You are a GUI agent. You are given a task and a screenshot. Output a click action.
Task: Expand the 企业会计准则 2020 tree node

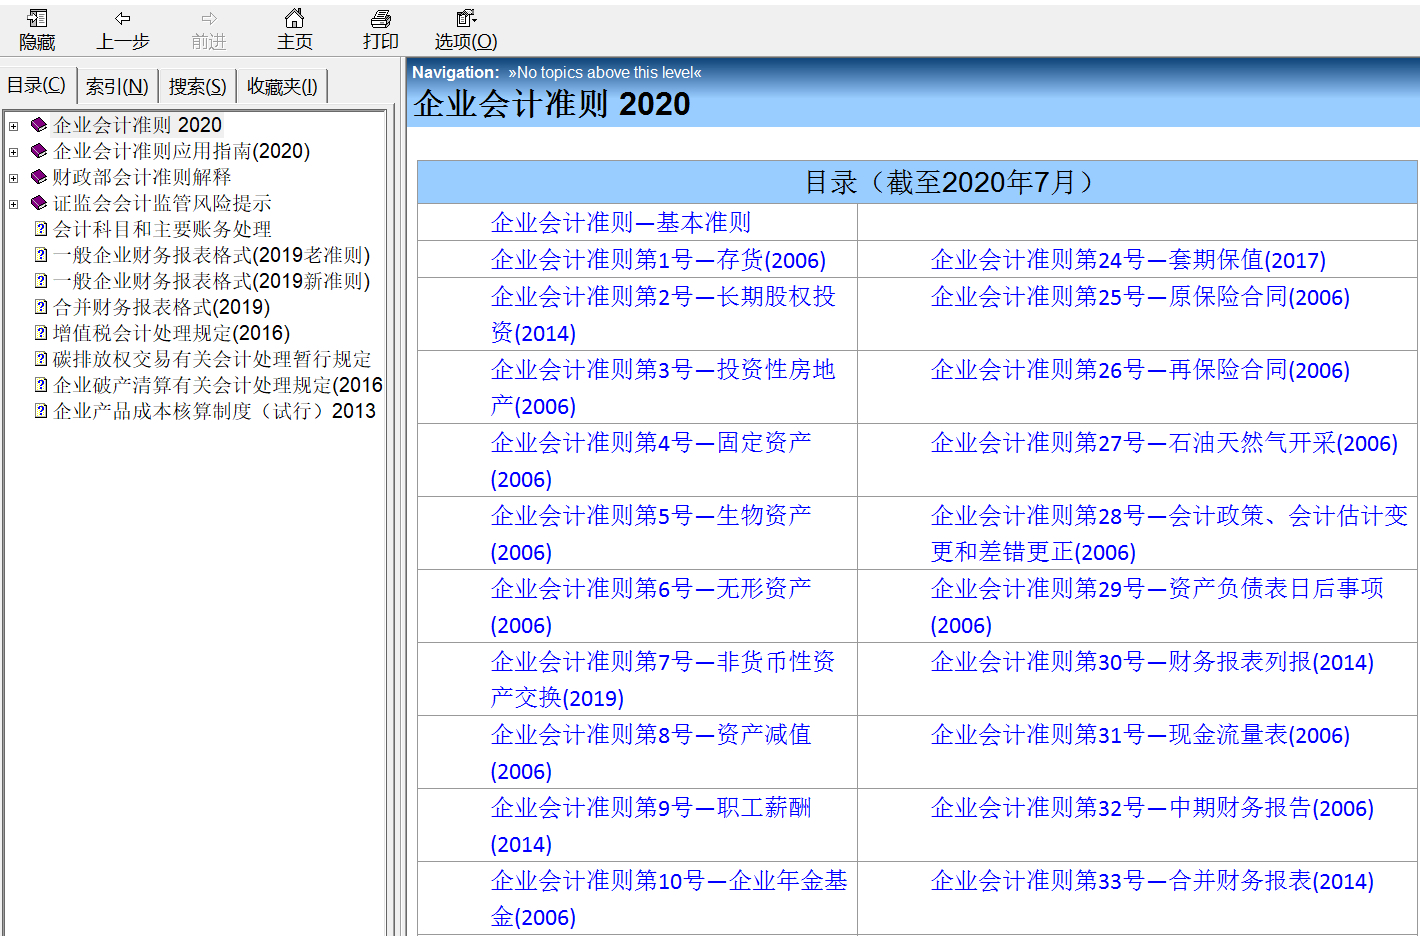(x=13, y=126)
